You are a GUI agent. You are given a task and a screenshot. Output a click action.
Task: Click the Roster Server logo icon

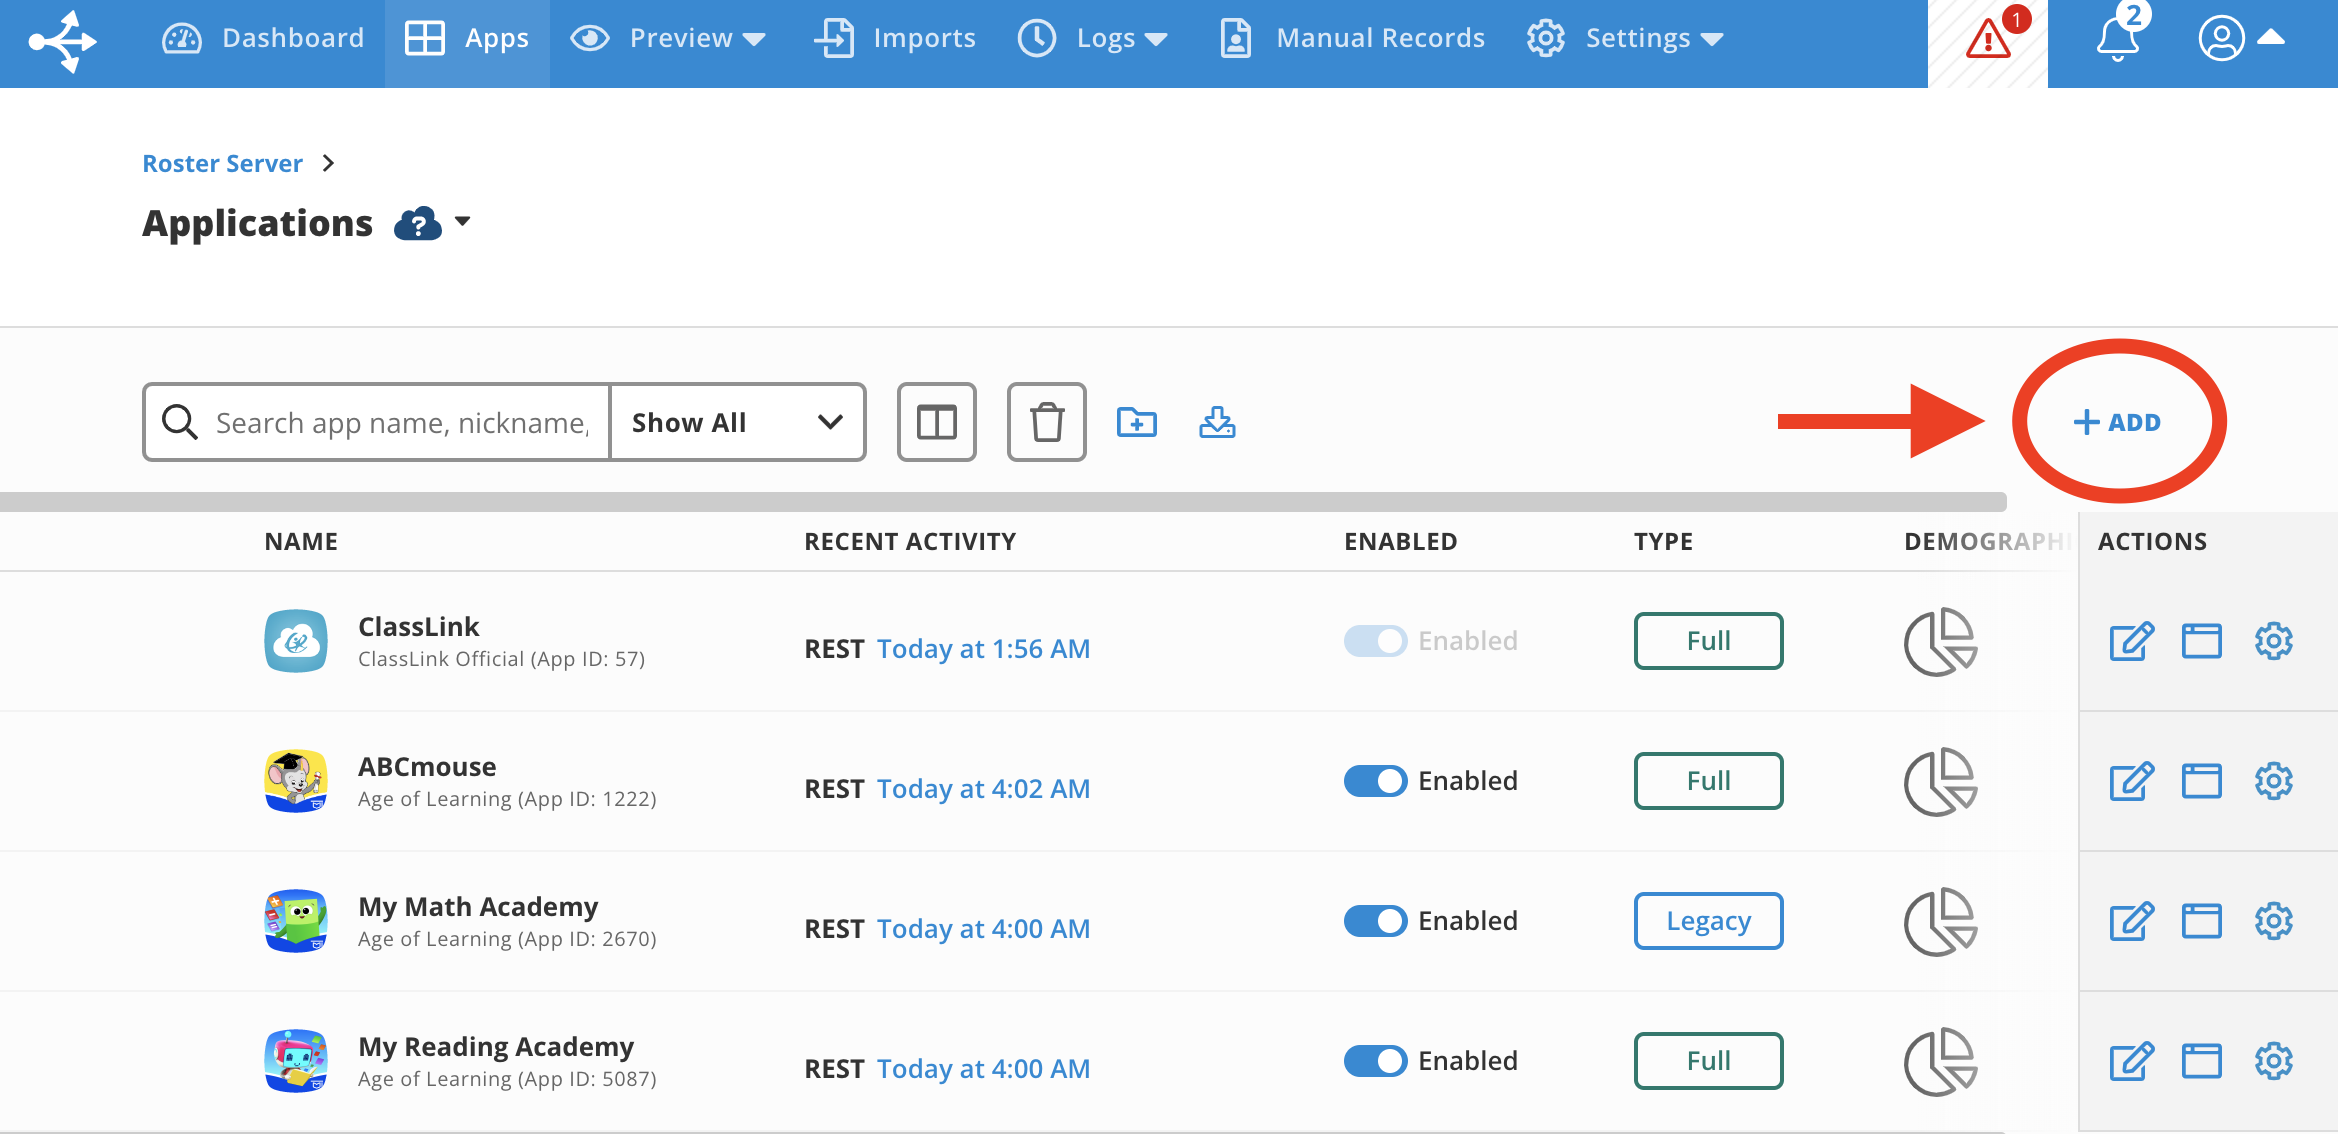(x=62, y=41)
